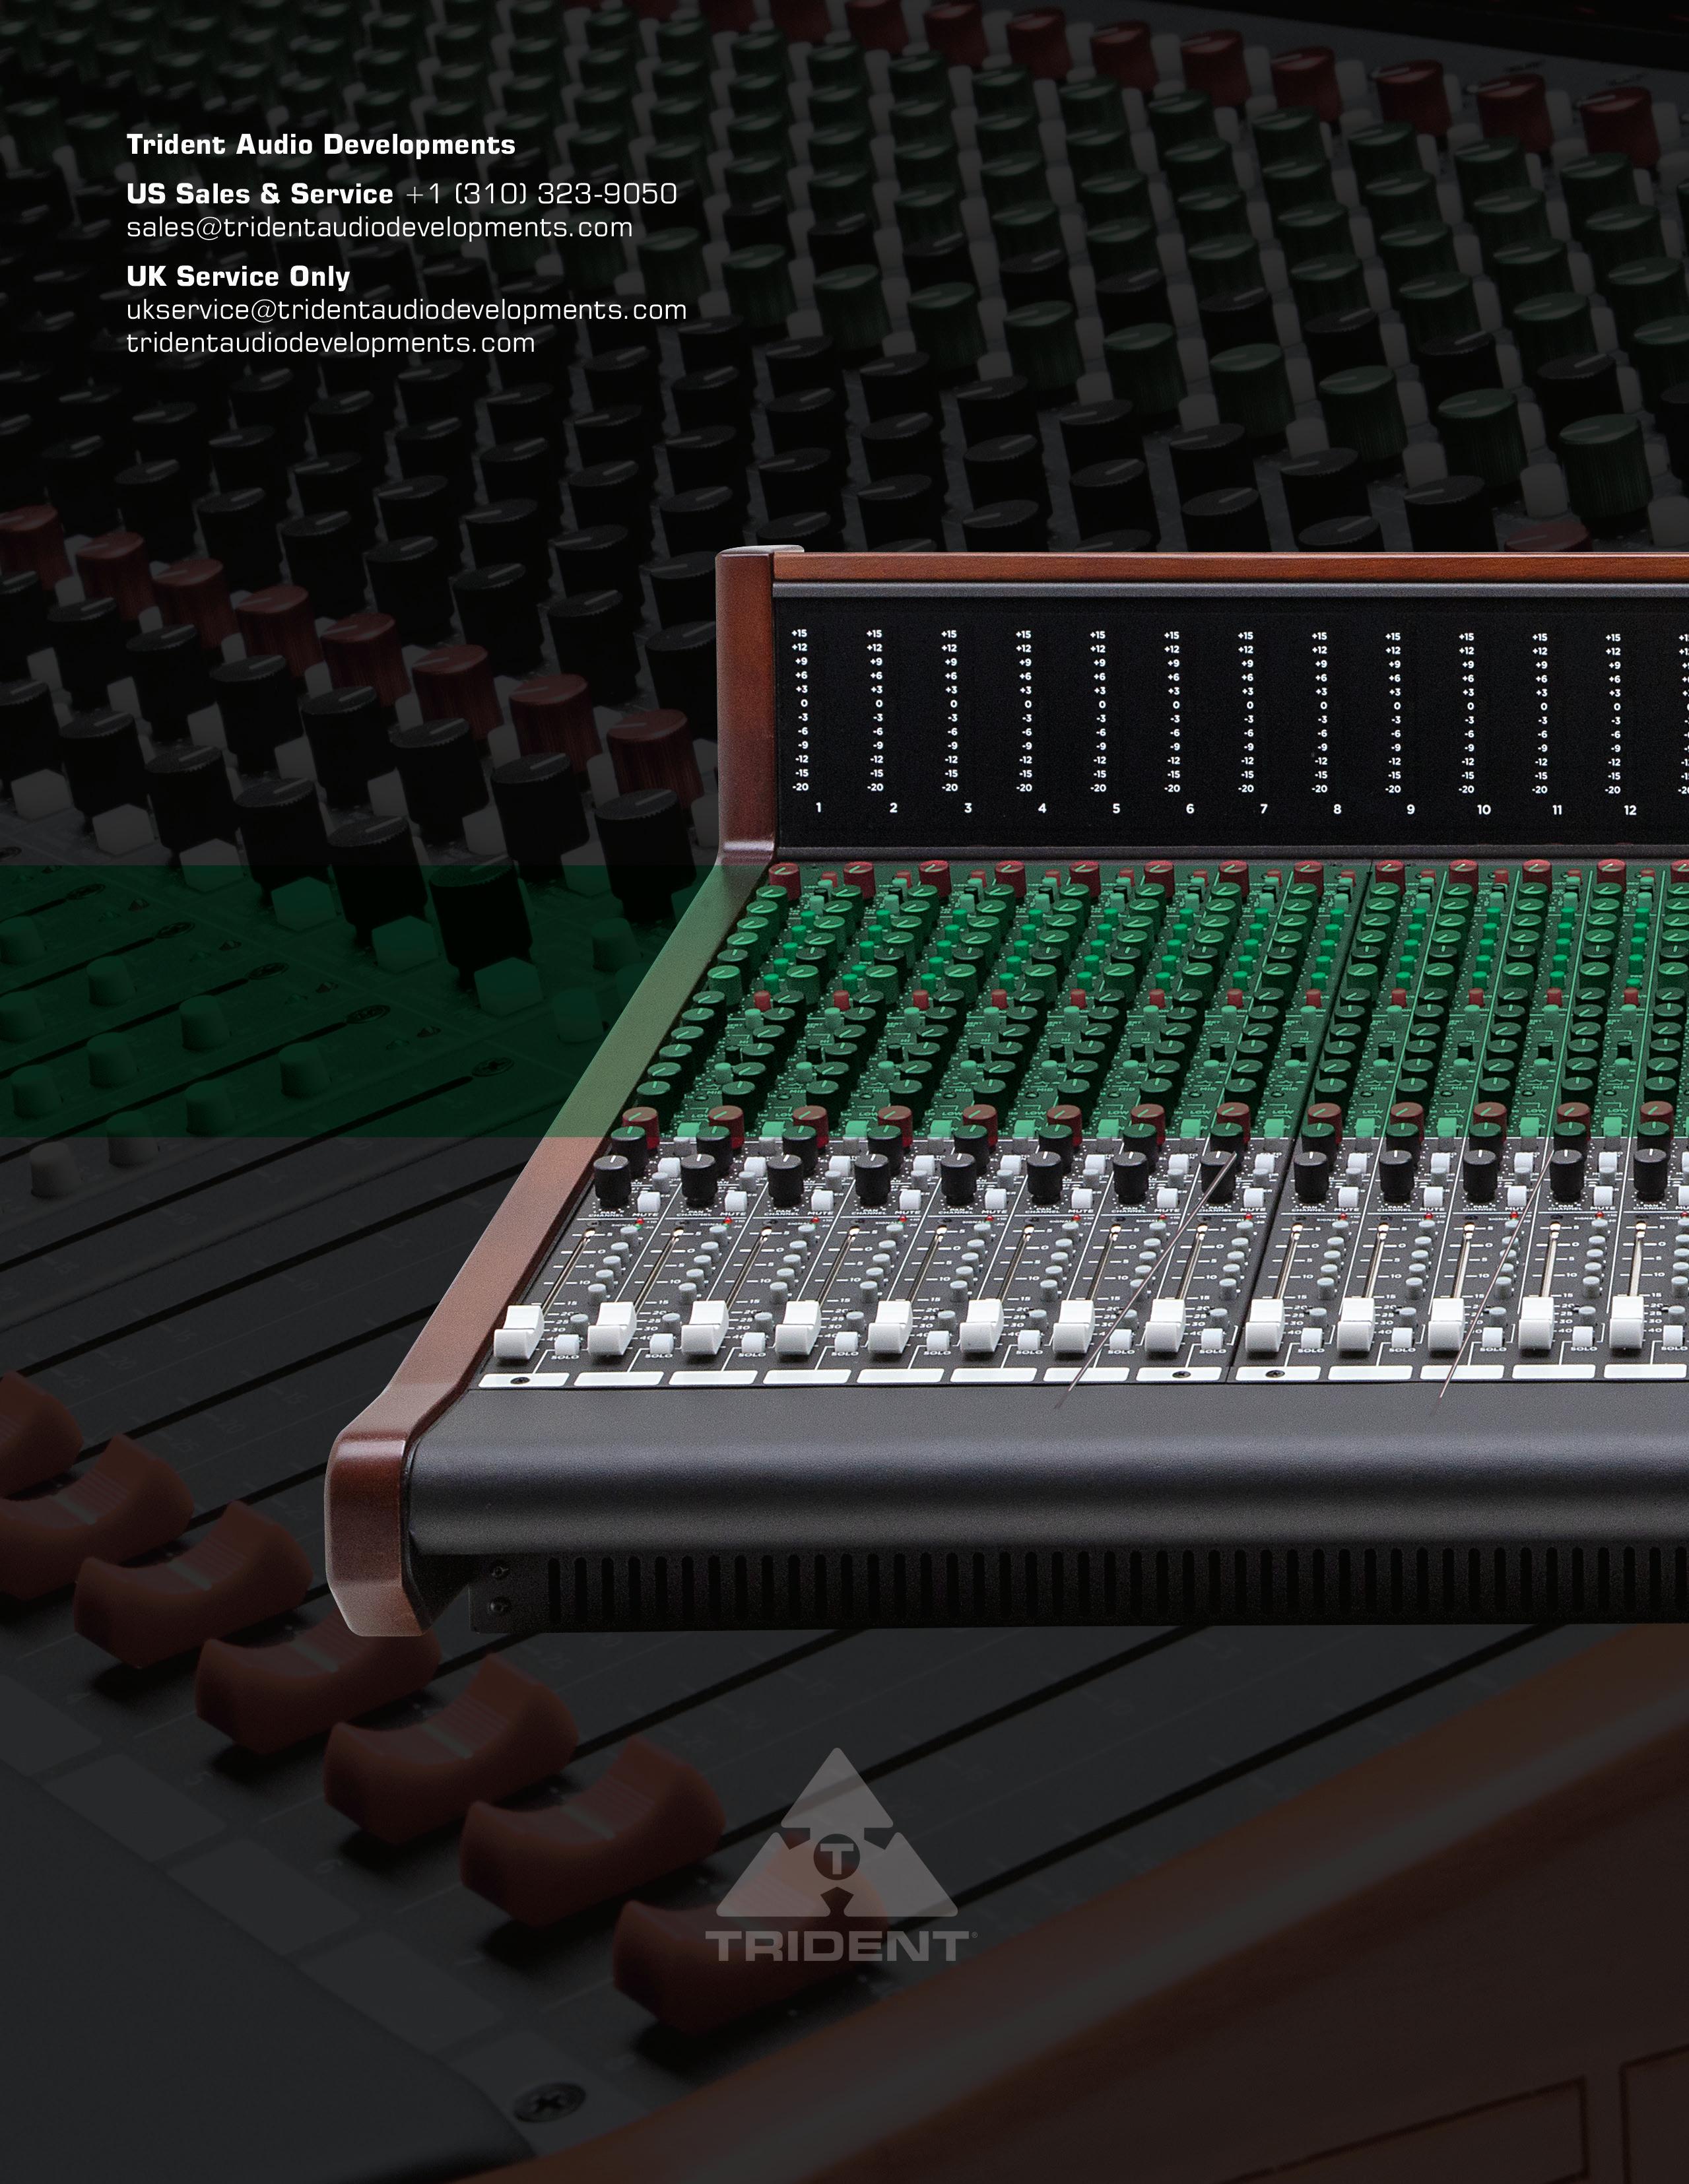Click the black pan knob on leftmost channel
This screenshot has height=2184, width=1689.
pyautogui.click(x=612, y=1179)
